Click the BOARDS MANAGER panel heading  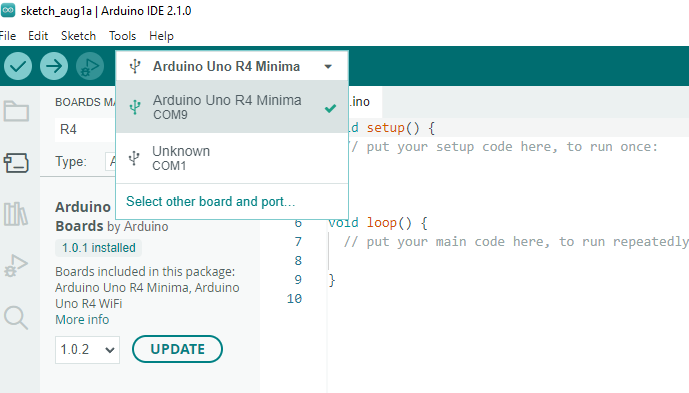[85, 102]
